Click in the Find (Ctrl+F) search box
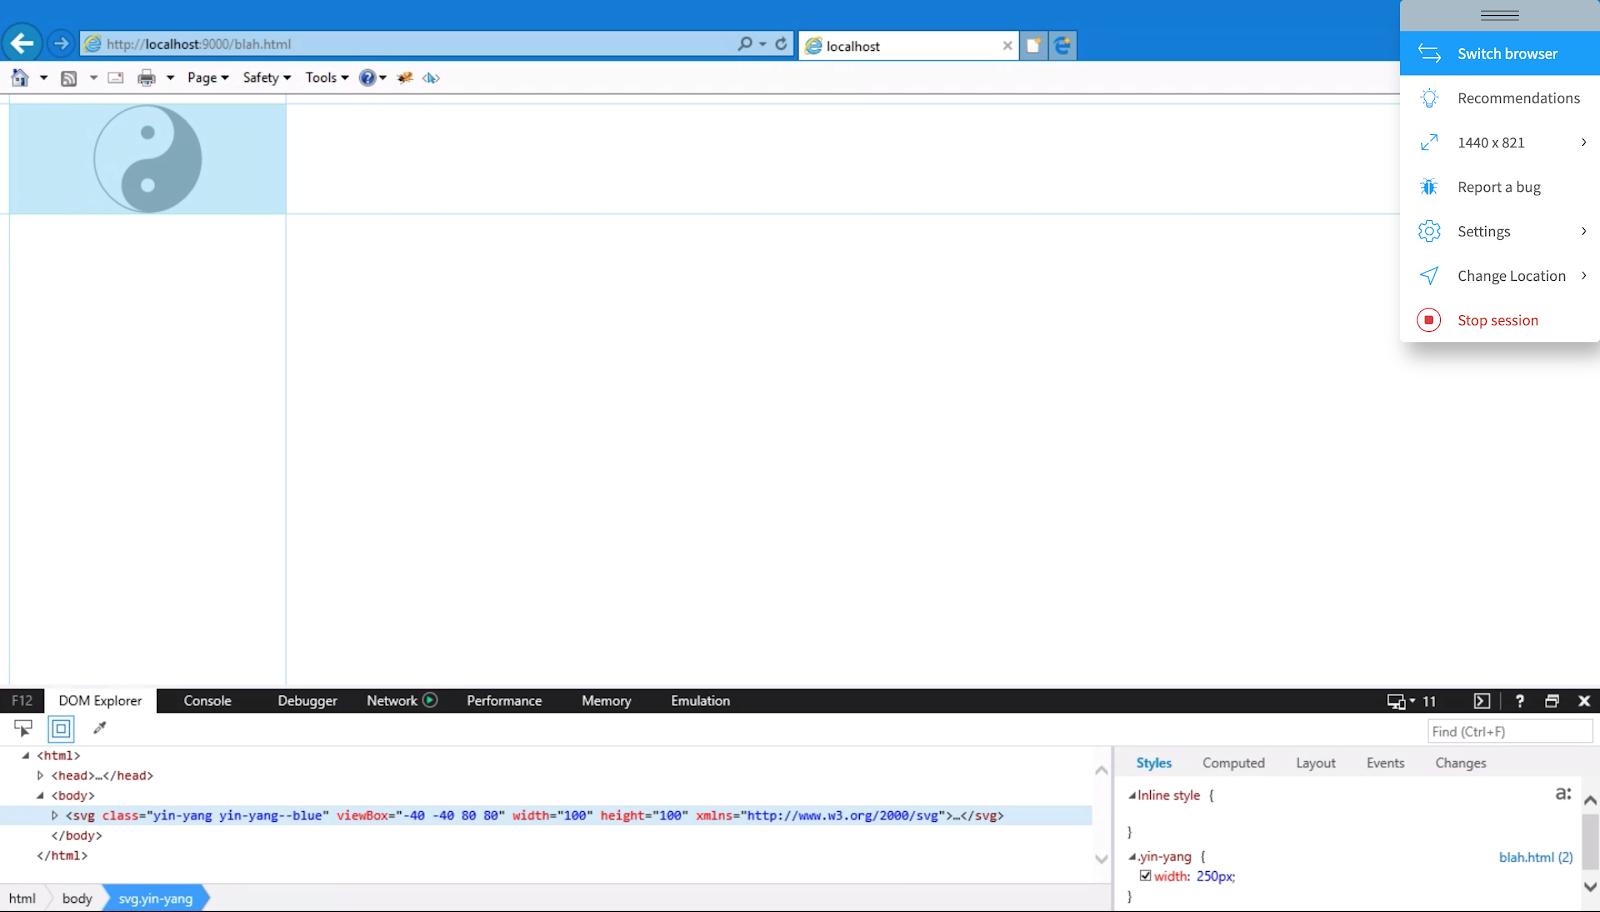This screenshot has width=1600, height=912. click(1508, 731)
